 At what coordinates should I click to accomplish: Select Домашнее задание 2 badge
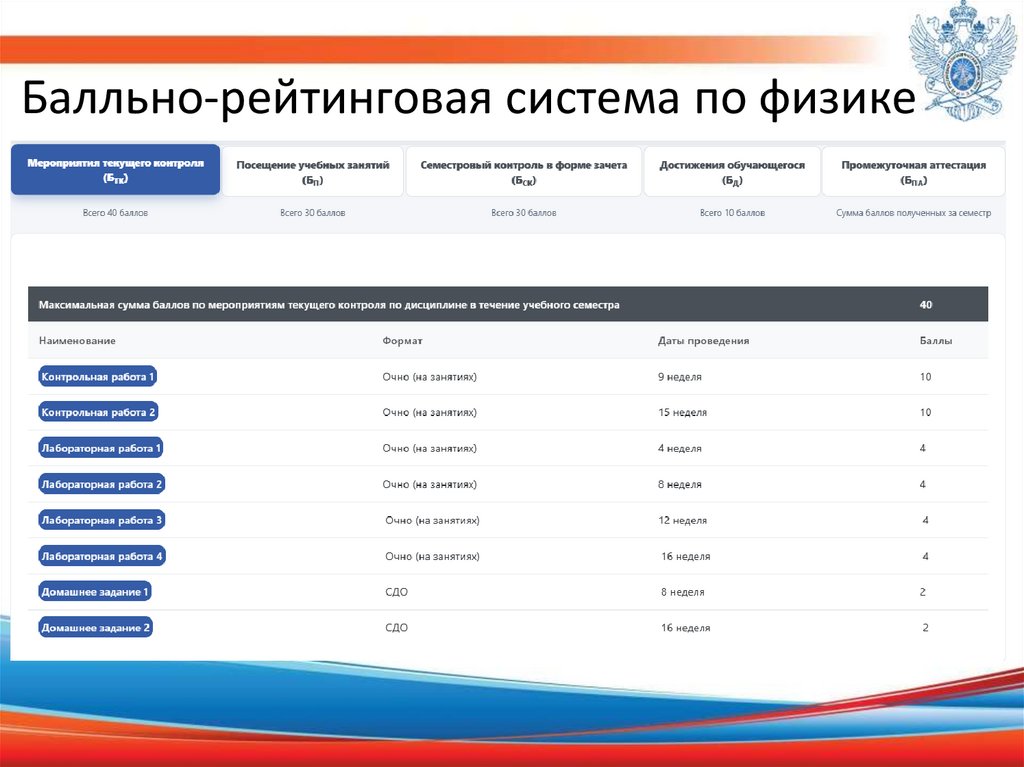pos(95,627)
